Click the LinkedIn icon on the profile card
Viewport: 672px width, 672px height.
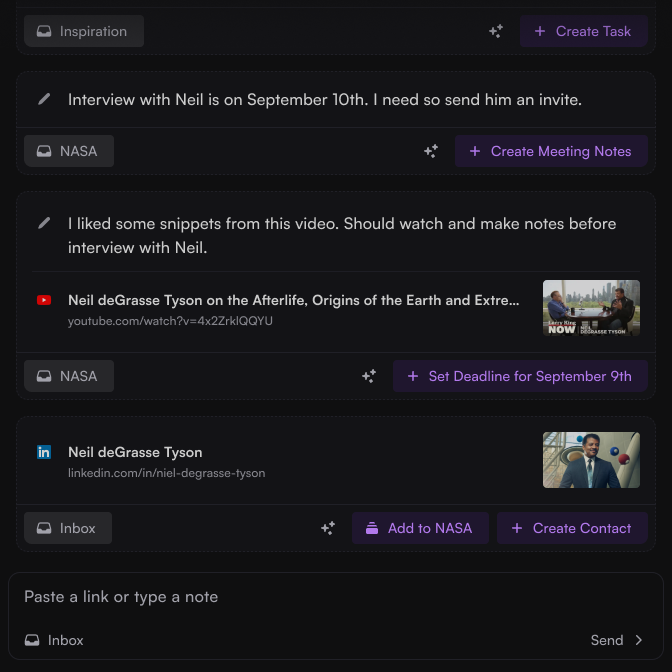pyautogui.click(x=44, y=452)
